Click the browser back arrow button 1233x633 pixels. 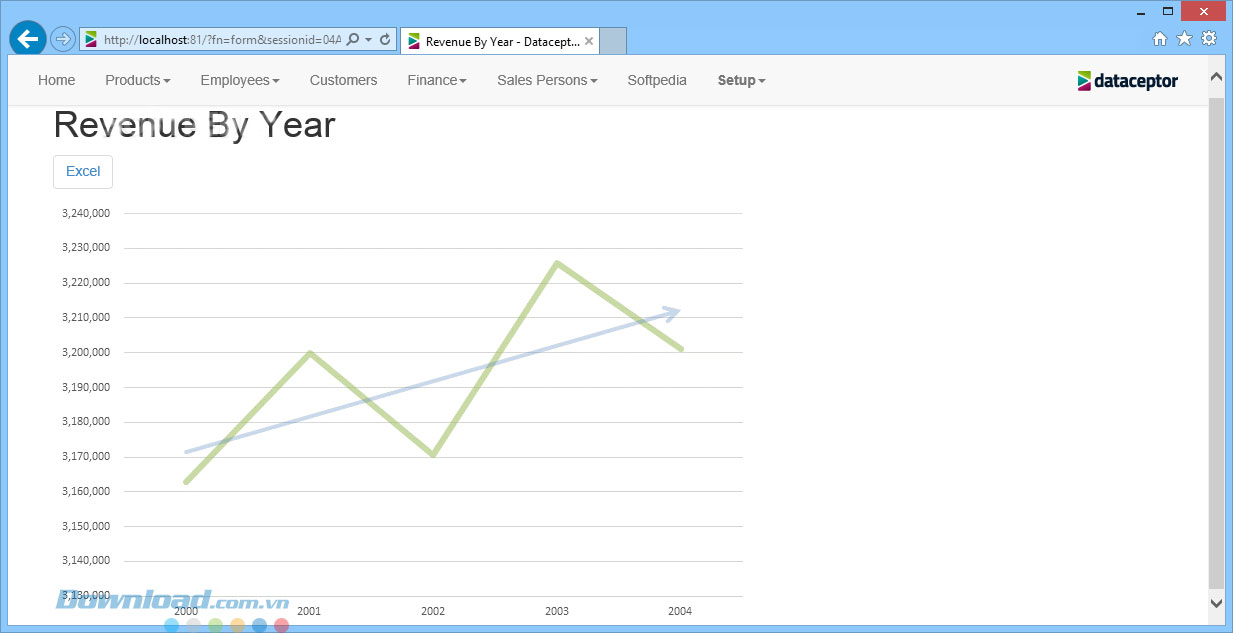27,39
